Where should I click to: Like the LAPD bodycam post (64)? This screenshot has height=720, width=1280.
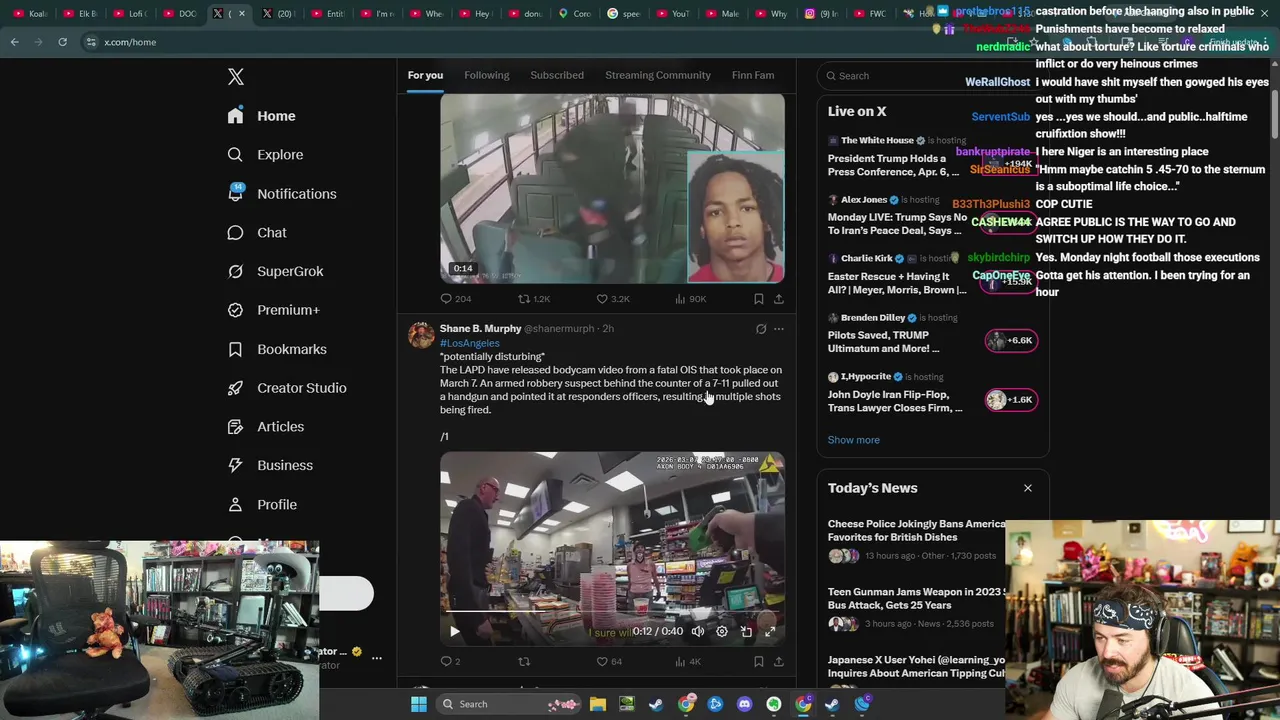pyautogui.click(x=608, y=661)
